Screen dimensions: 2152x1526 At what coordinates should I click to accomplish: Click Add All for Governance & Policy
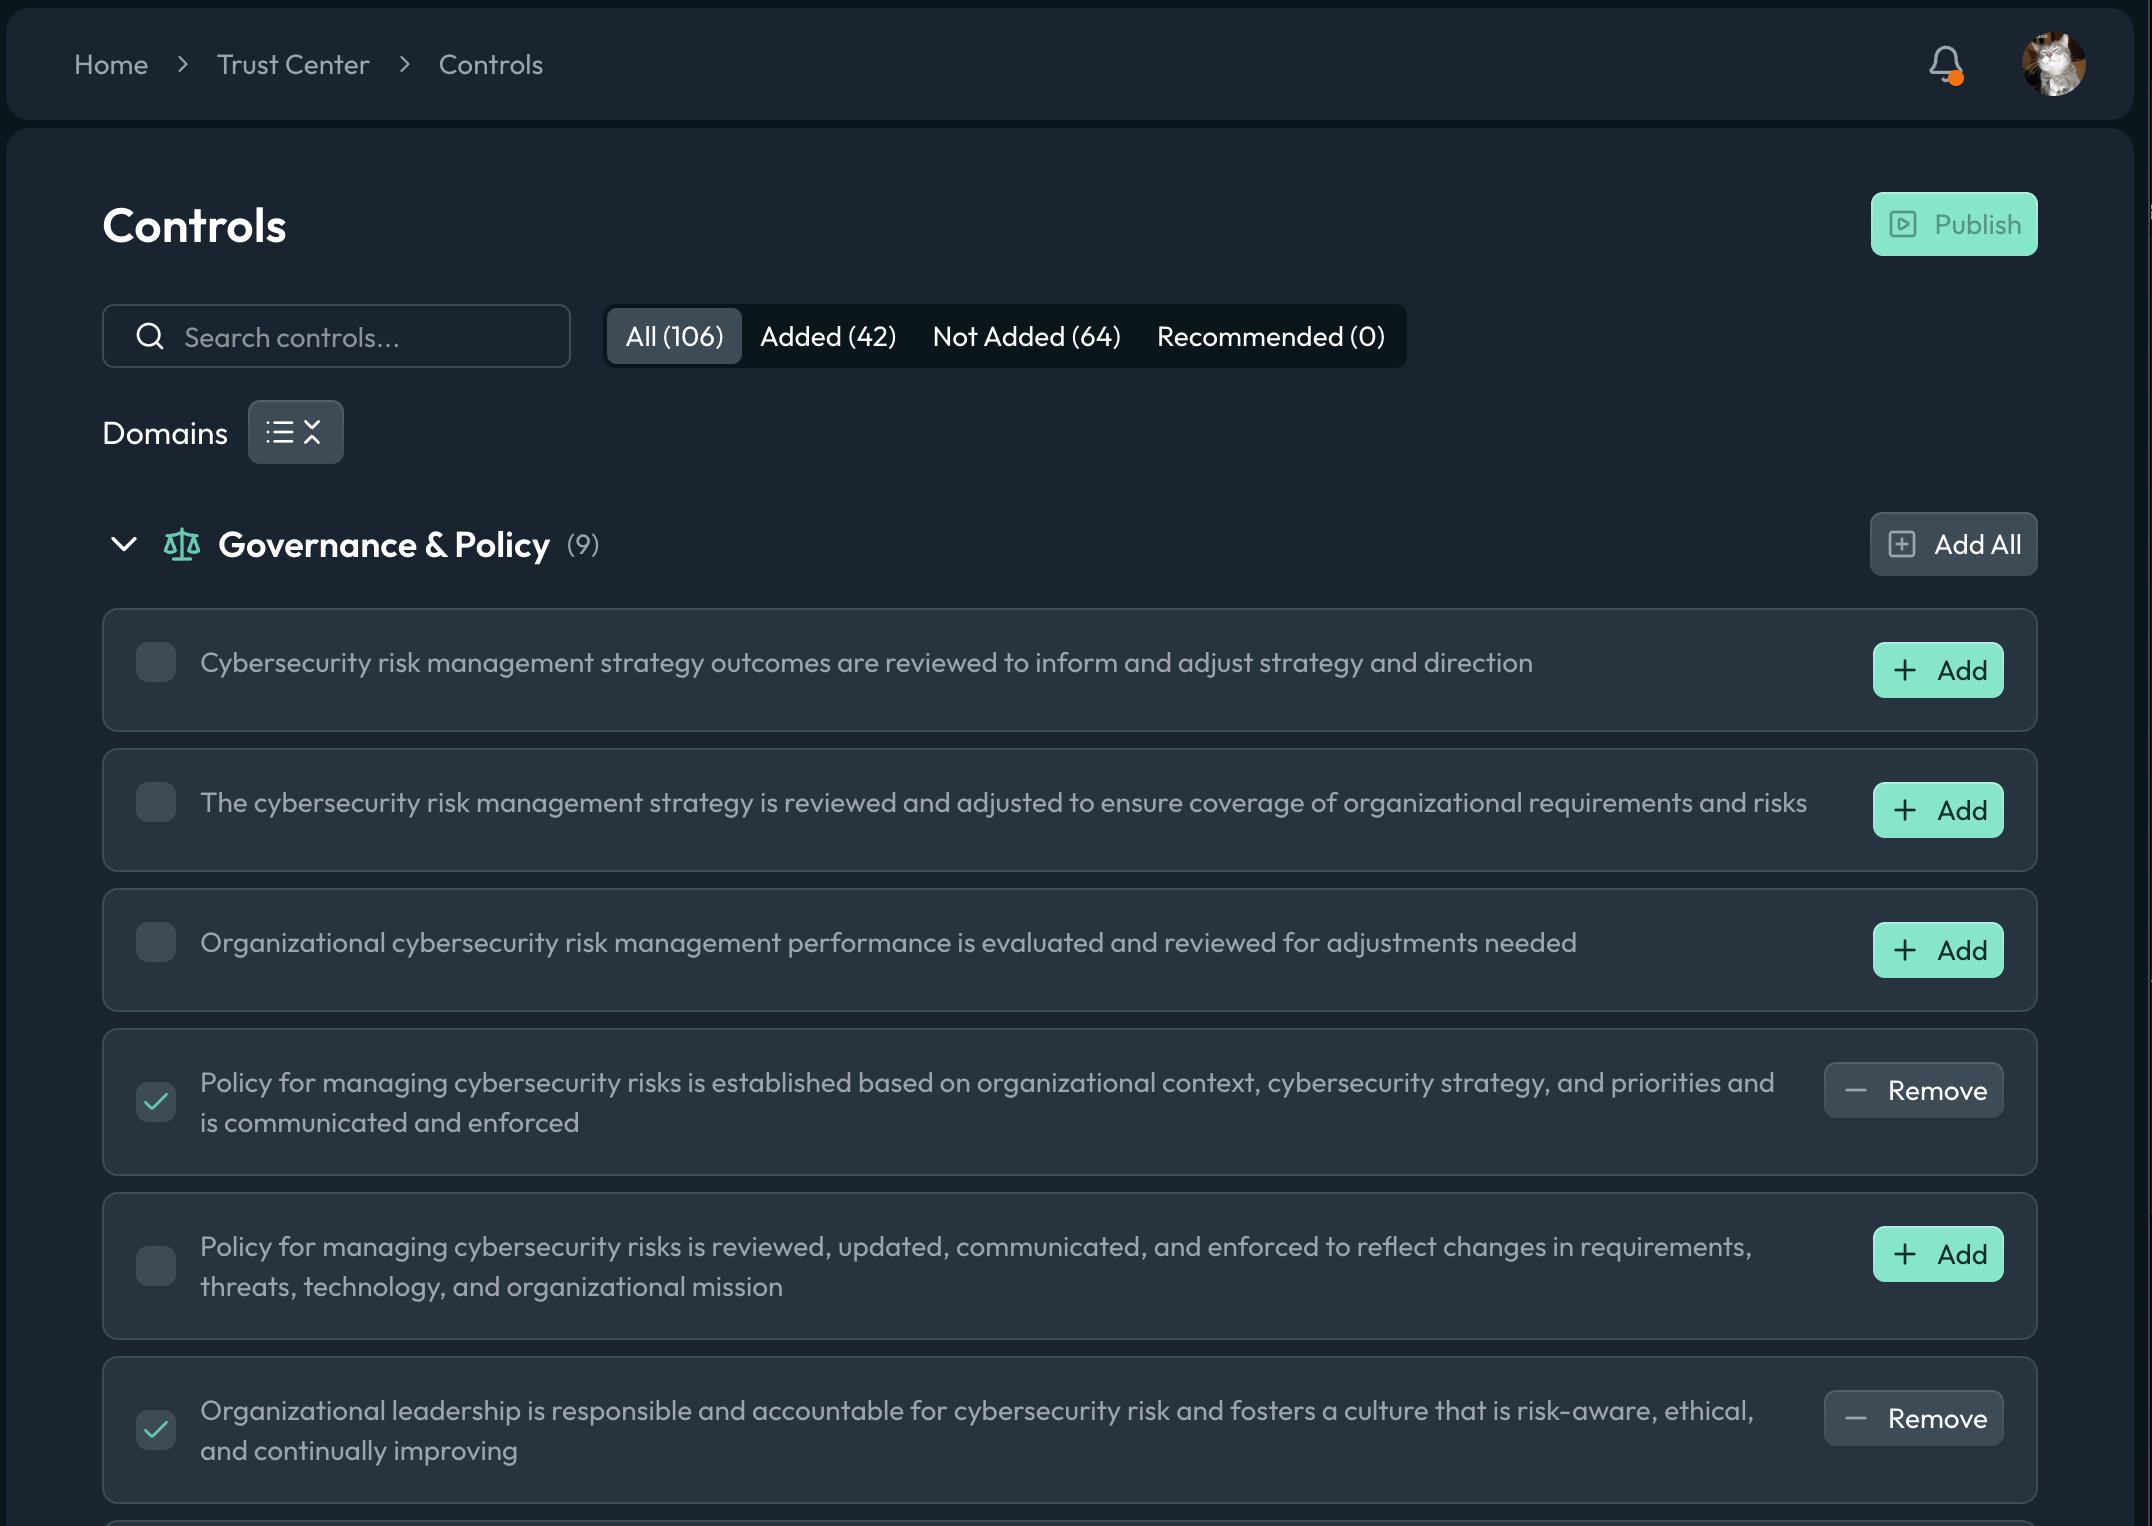pyautogui.click(x=1953, y=544)
